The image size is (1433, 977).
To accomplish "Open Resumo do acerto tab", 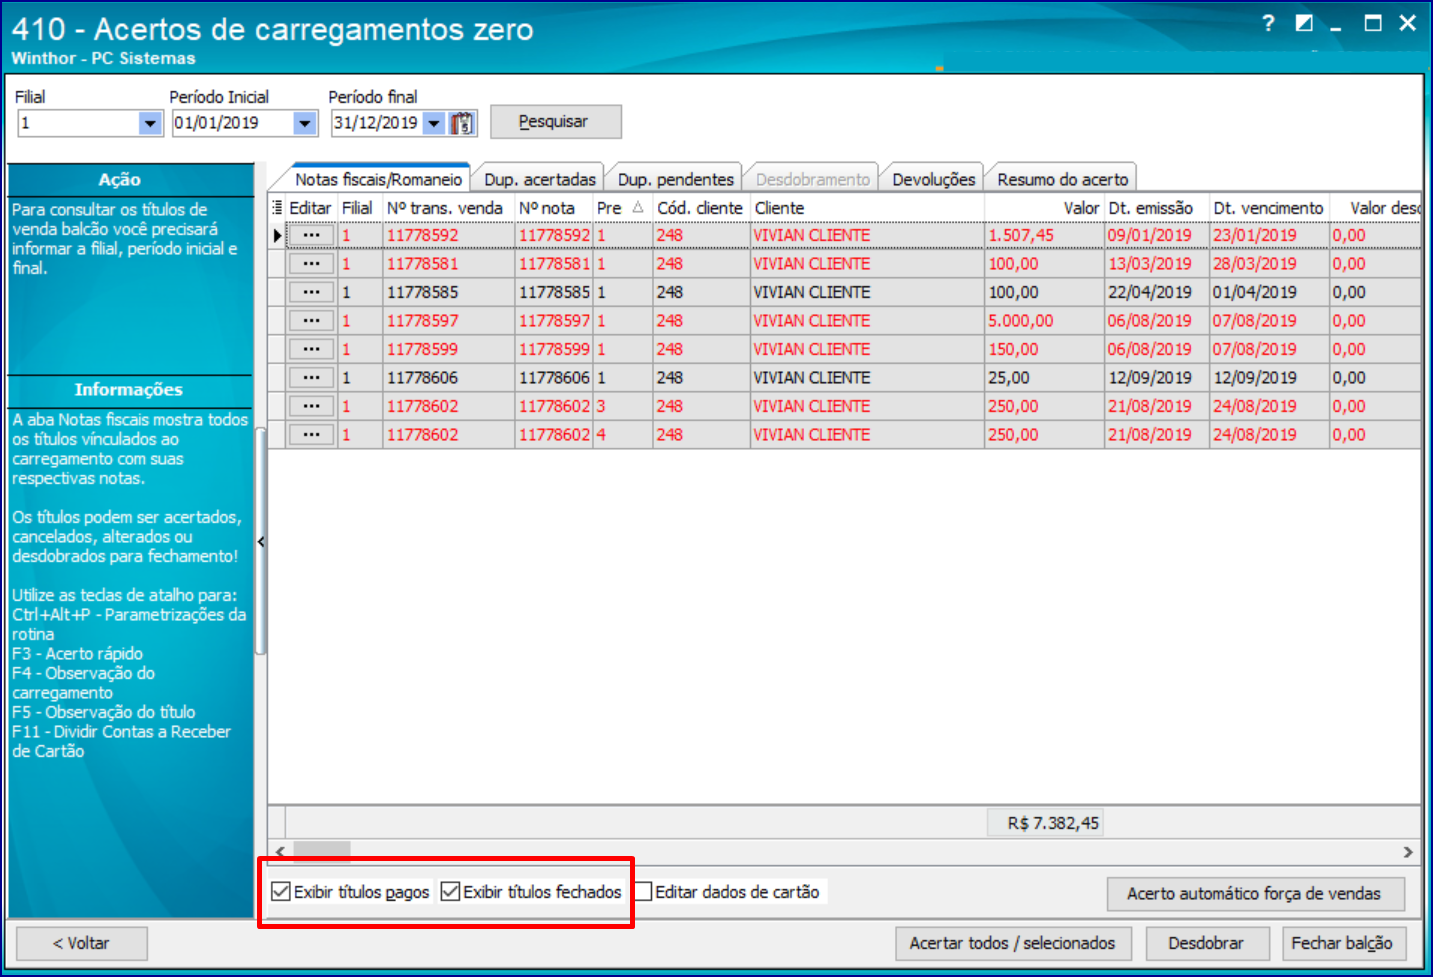I will click(x=1063, y=179).
